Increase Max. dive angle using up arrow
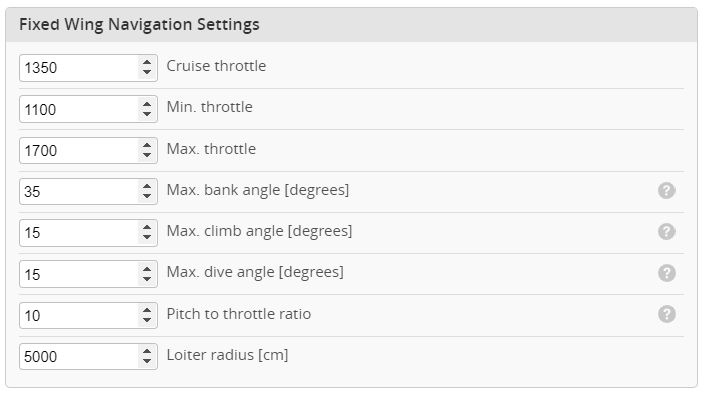 (x=147, y=269)
